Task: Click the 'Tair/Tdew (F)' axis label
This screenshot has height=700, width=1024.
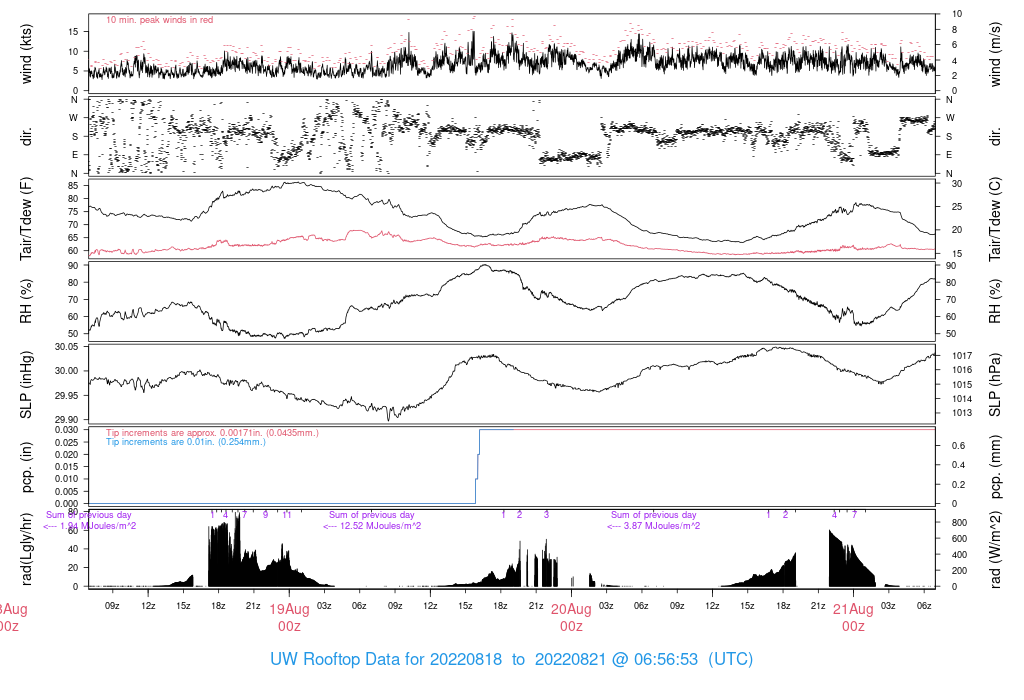Action: (26, 219)
